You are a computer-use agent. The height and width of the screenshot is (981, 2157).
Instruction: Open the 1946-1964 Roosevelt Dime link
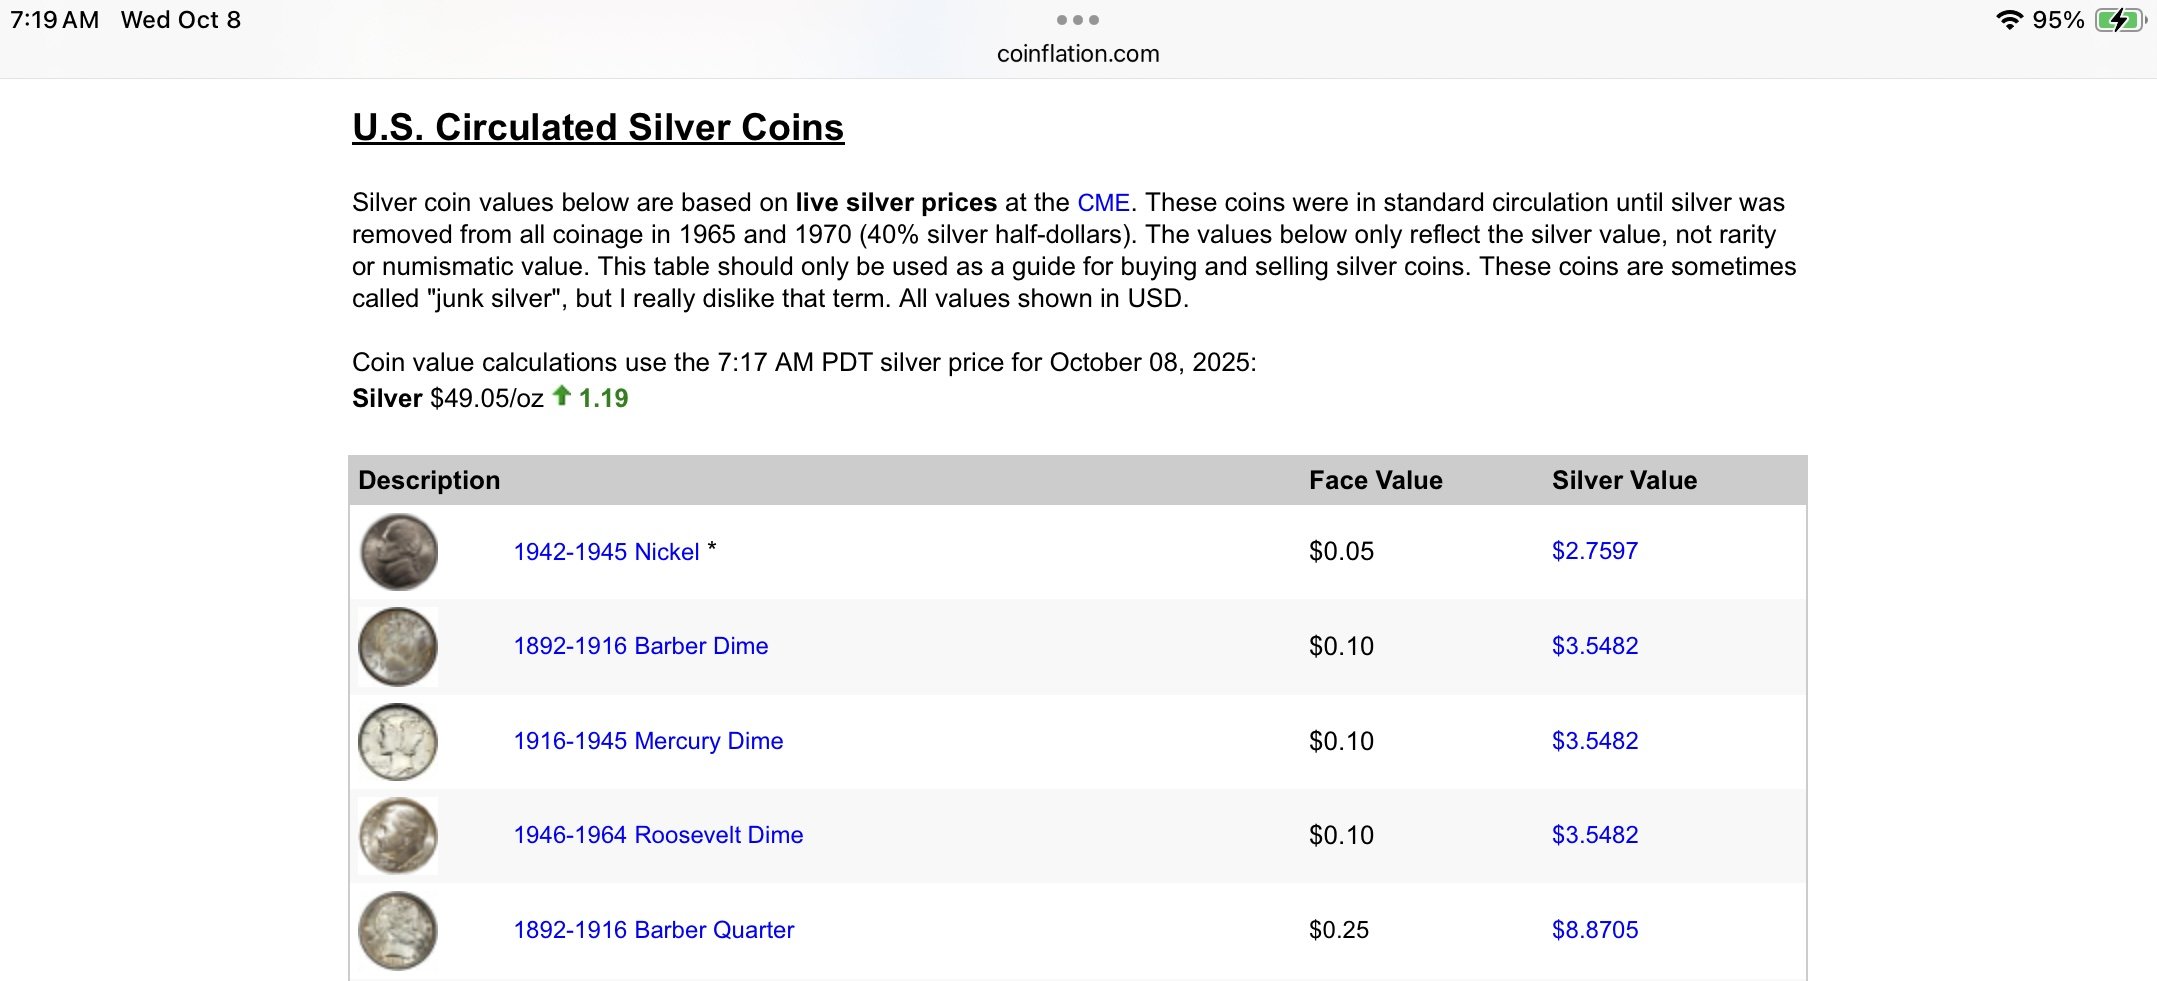(x=658, y=835)
